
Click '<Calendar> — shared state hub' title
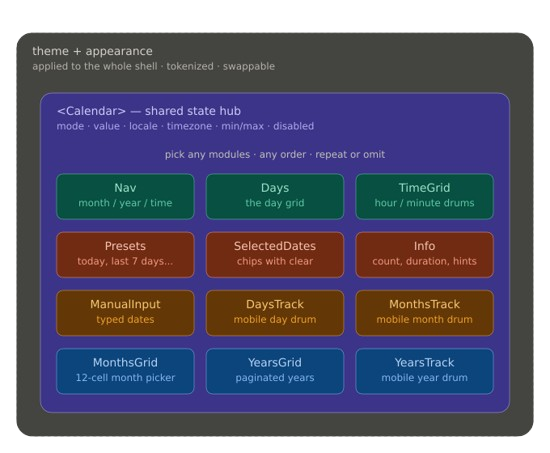(x=149, y=111)
